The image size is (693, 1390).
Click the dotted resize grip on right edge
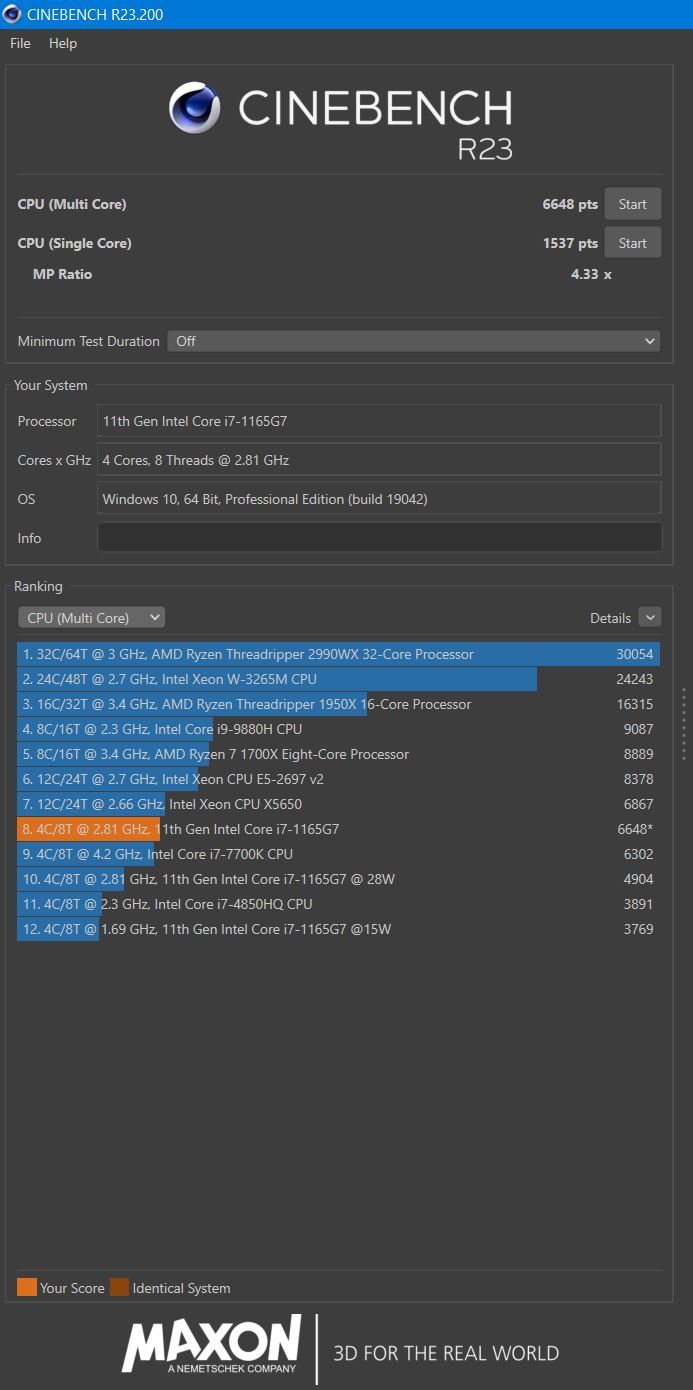click(684, 723)
